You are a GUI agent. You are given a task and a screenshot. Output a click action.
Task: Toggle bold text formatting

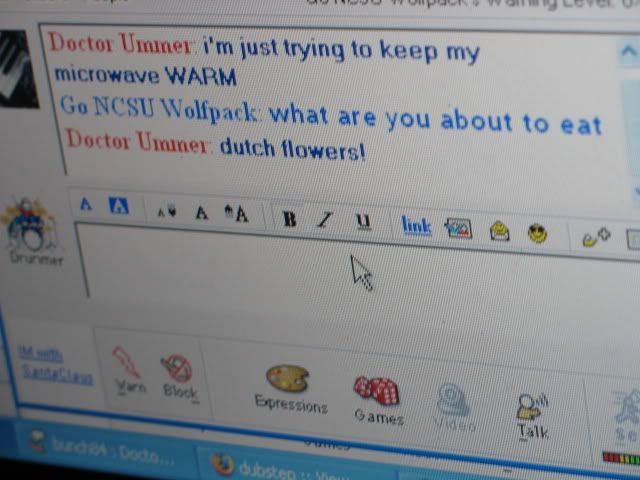pos(290,218)
